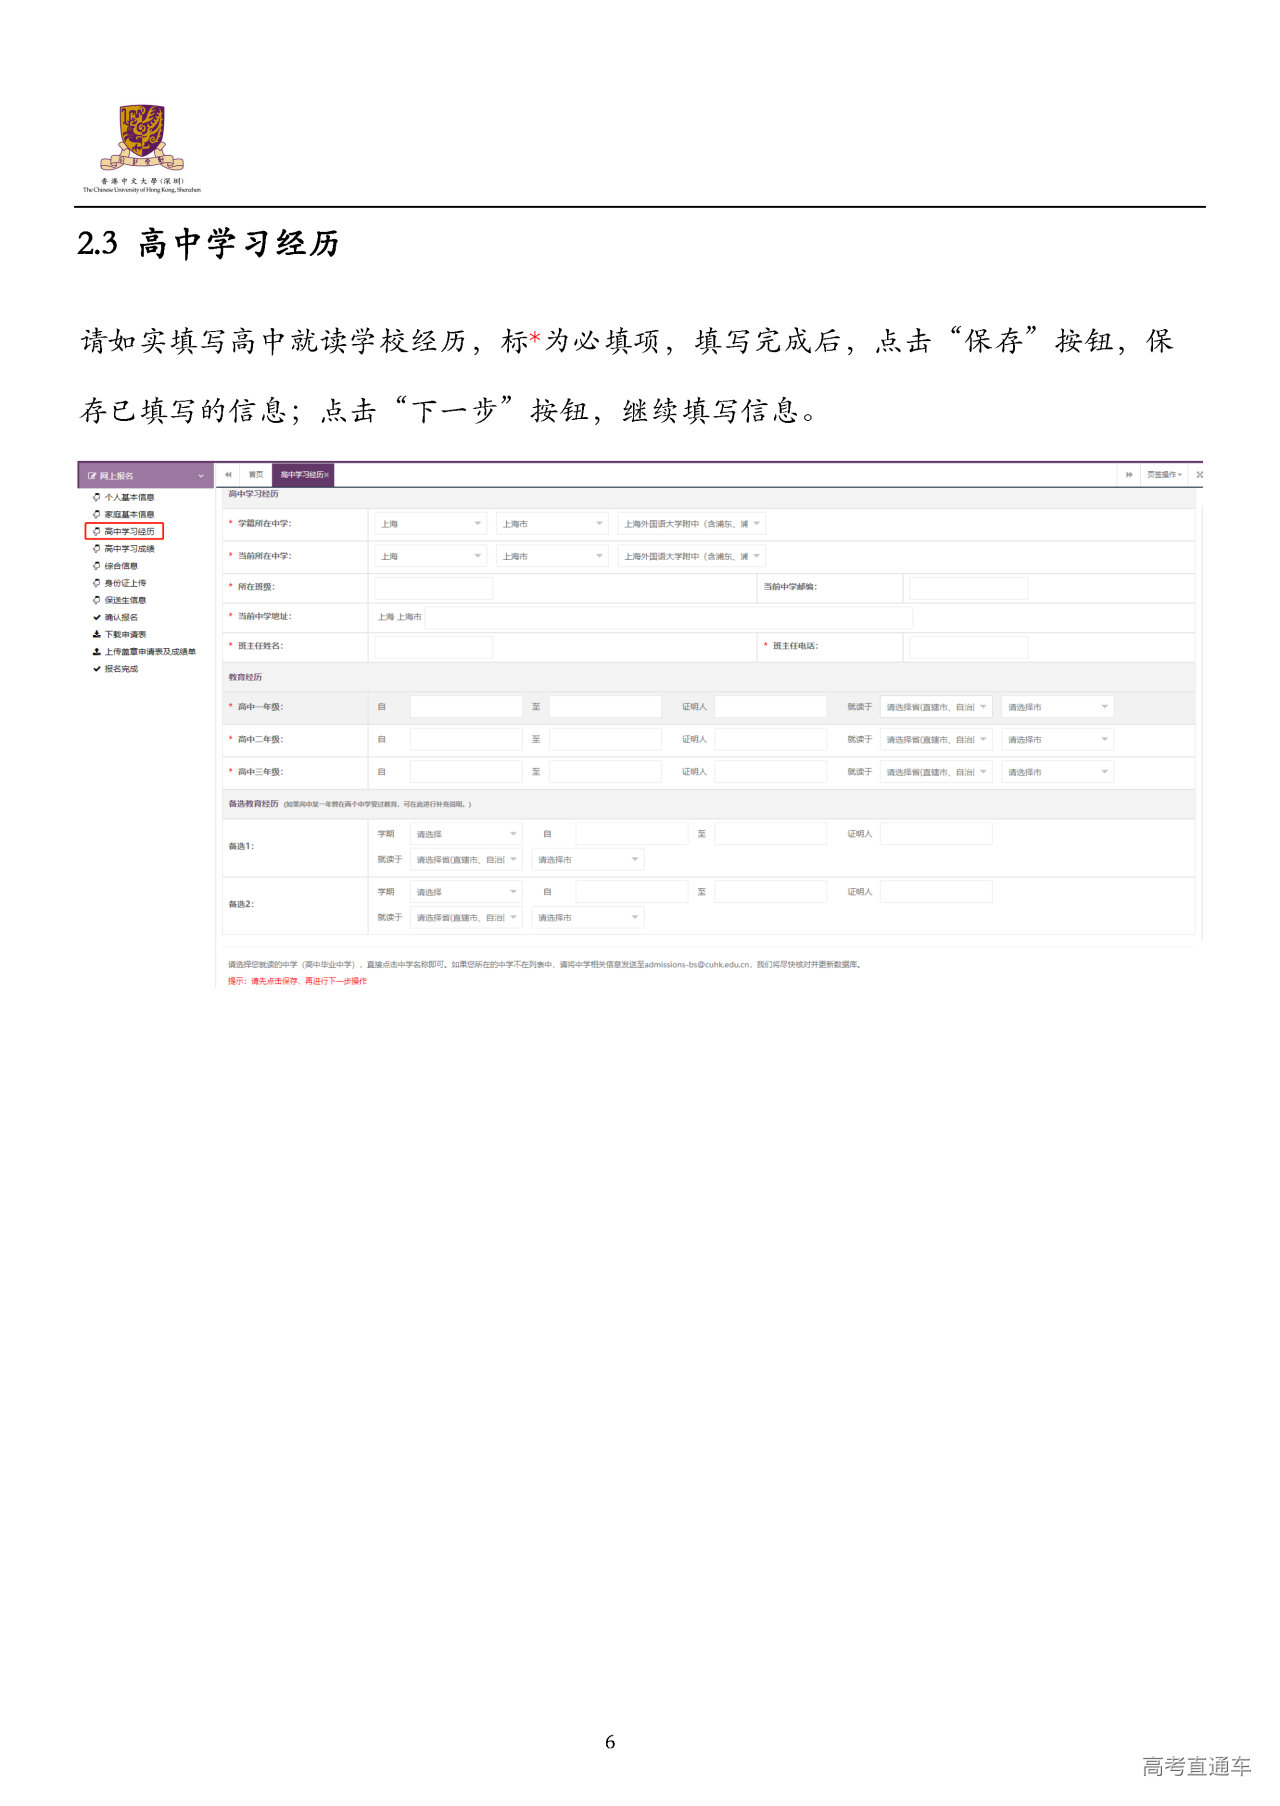The image size is (1280, 1806).
Task: Select 个人基本信息 in the sidebar
Action: click(129, 498)
